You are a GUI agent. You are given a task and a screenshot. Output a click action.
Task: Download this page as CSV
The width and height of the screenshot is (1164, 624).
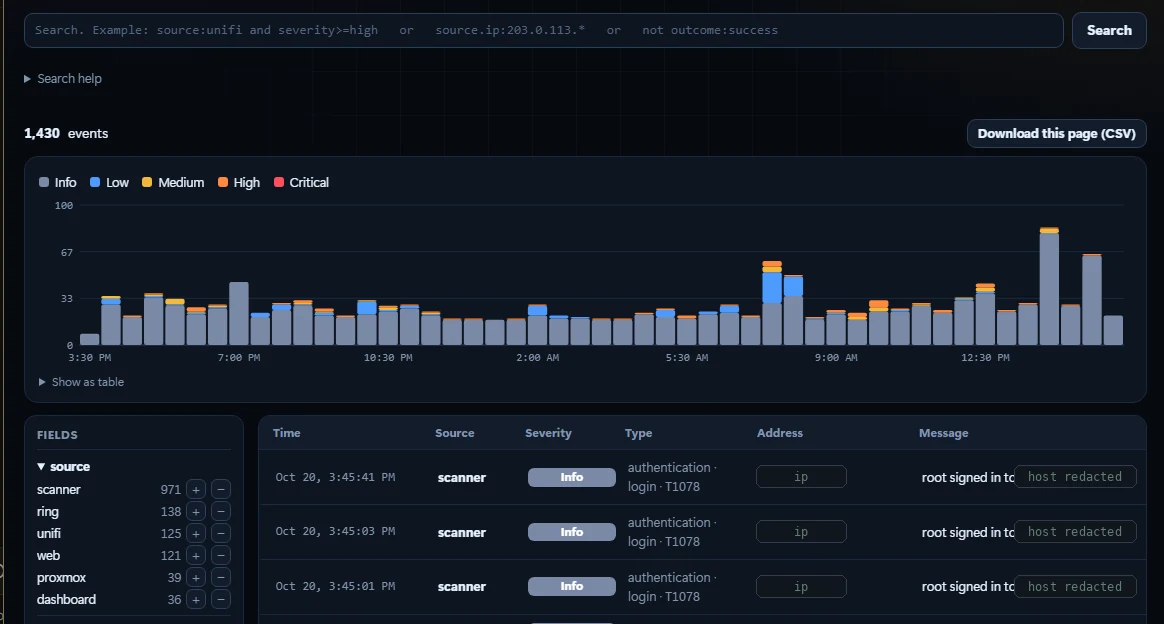click(1056, 134)
